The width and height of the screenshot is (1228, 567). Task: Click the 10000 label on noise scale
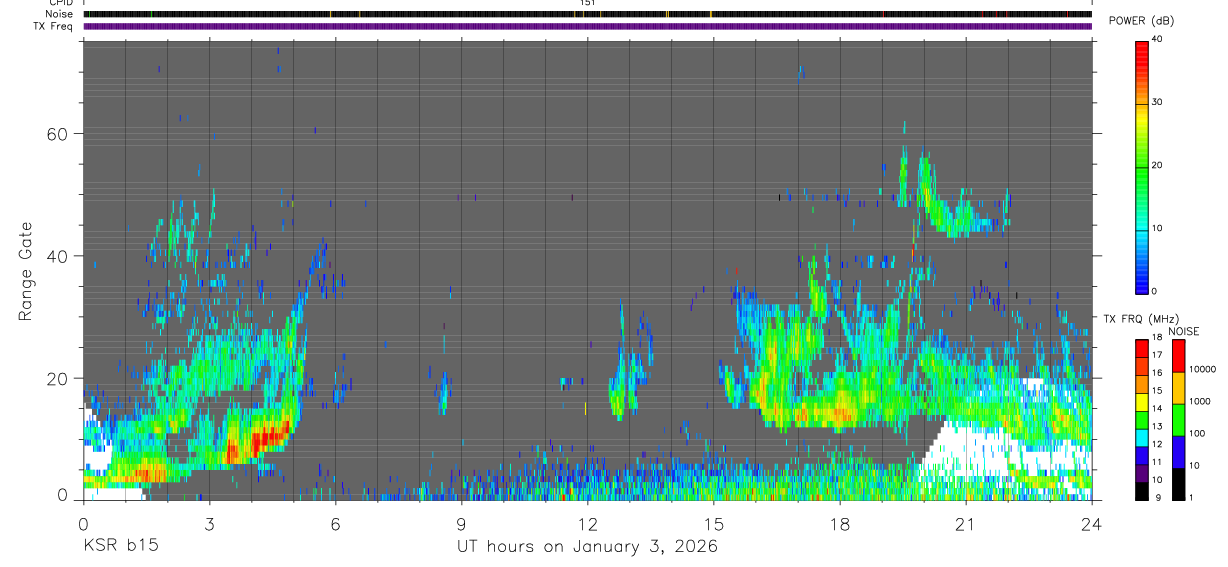point(1203,369)
